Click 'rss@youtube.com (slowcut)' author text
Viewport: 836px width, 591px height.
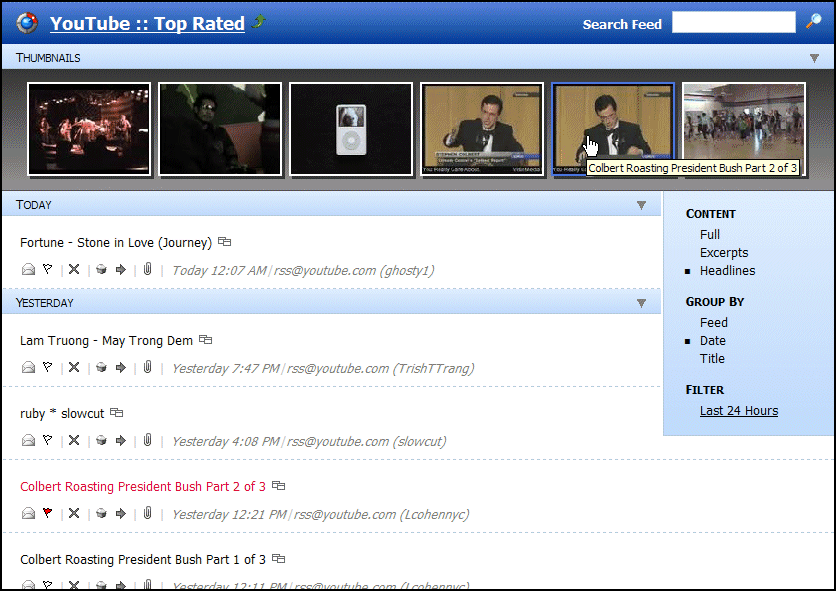point(367,442)
